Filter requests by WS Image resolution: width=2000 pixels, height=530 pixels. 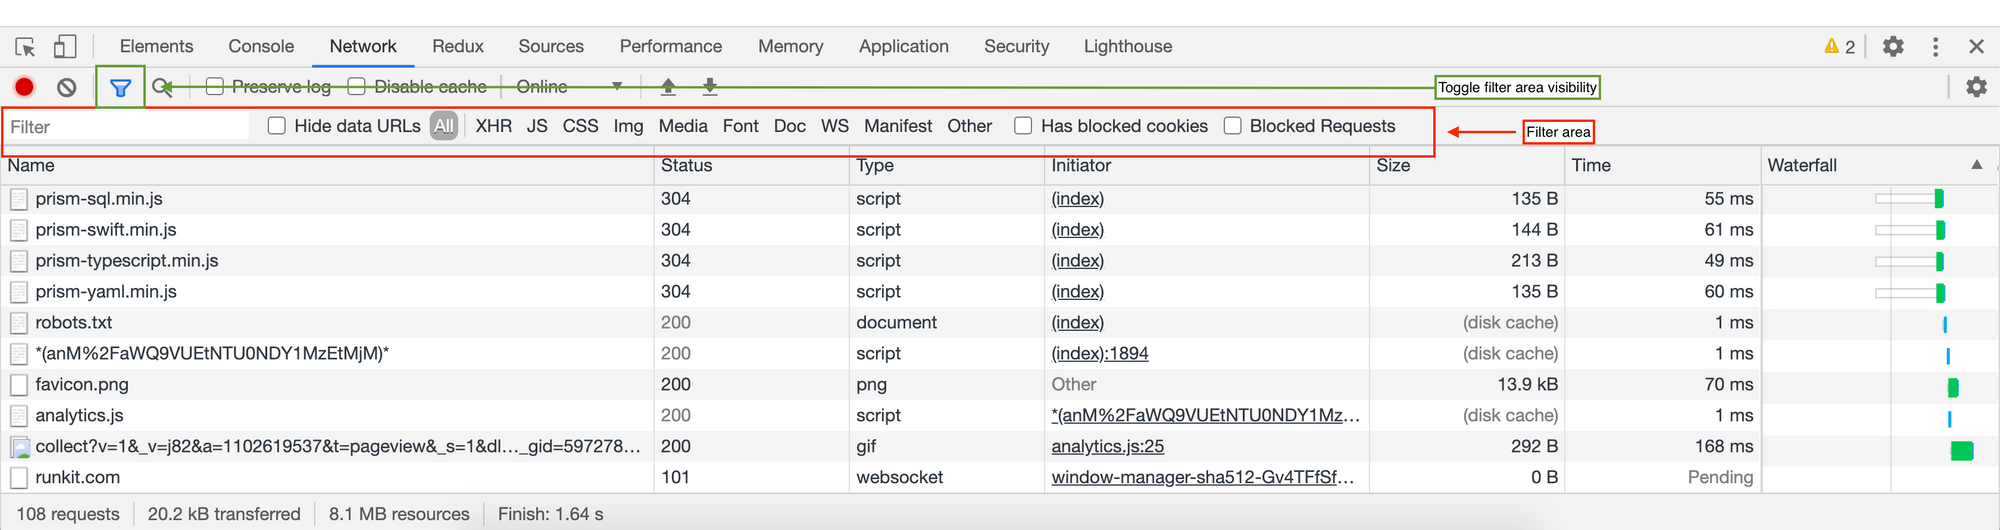click(x=834, y=126)
